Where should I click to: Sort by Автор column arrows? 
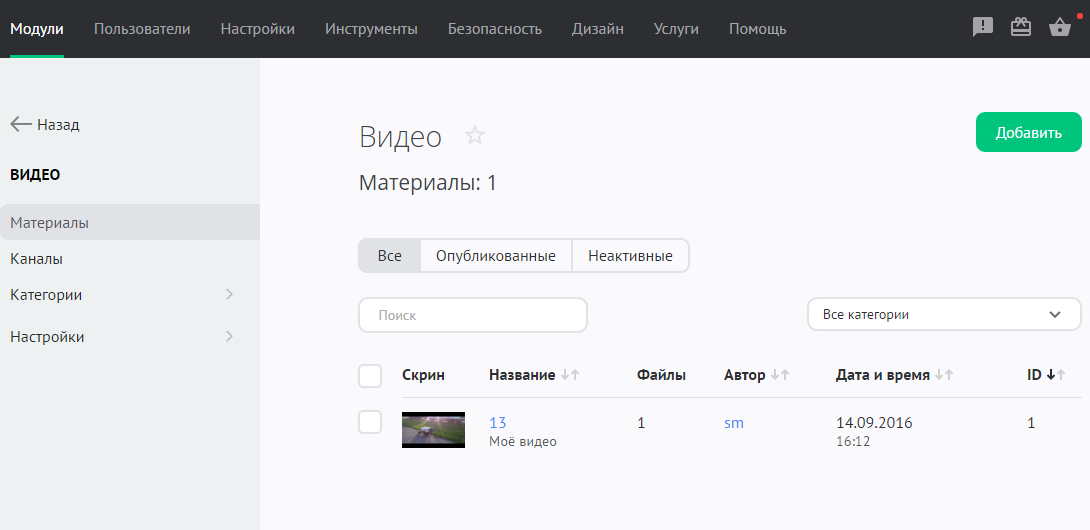point(780,375)
